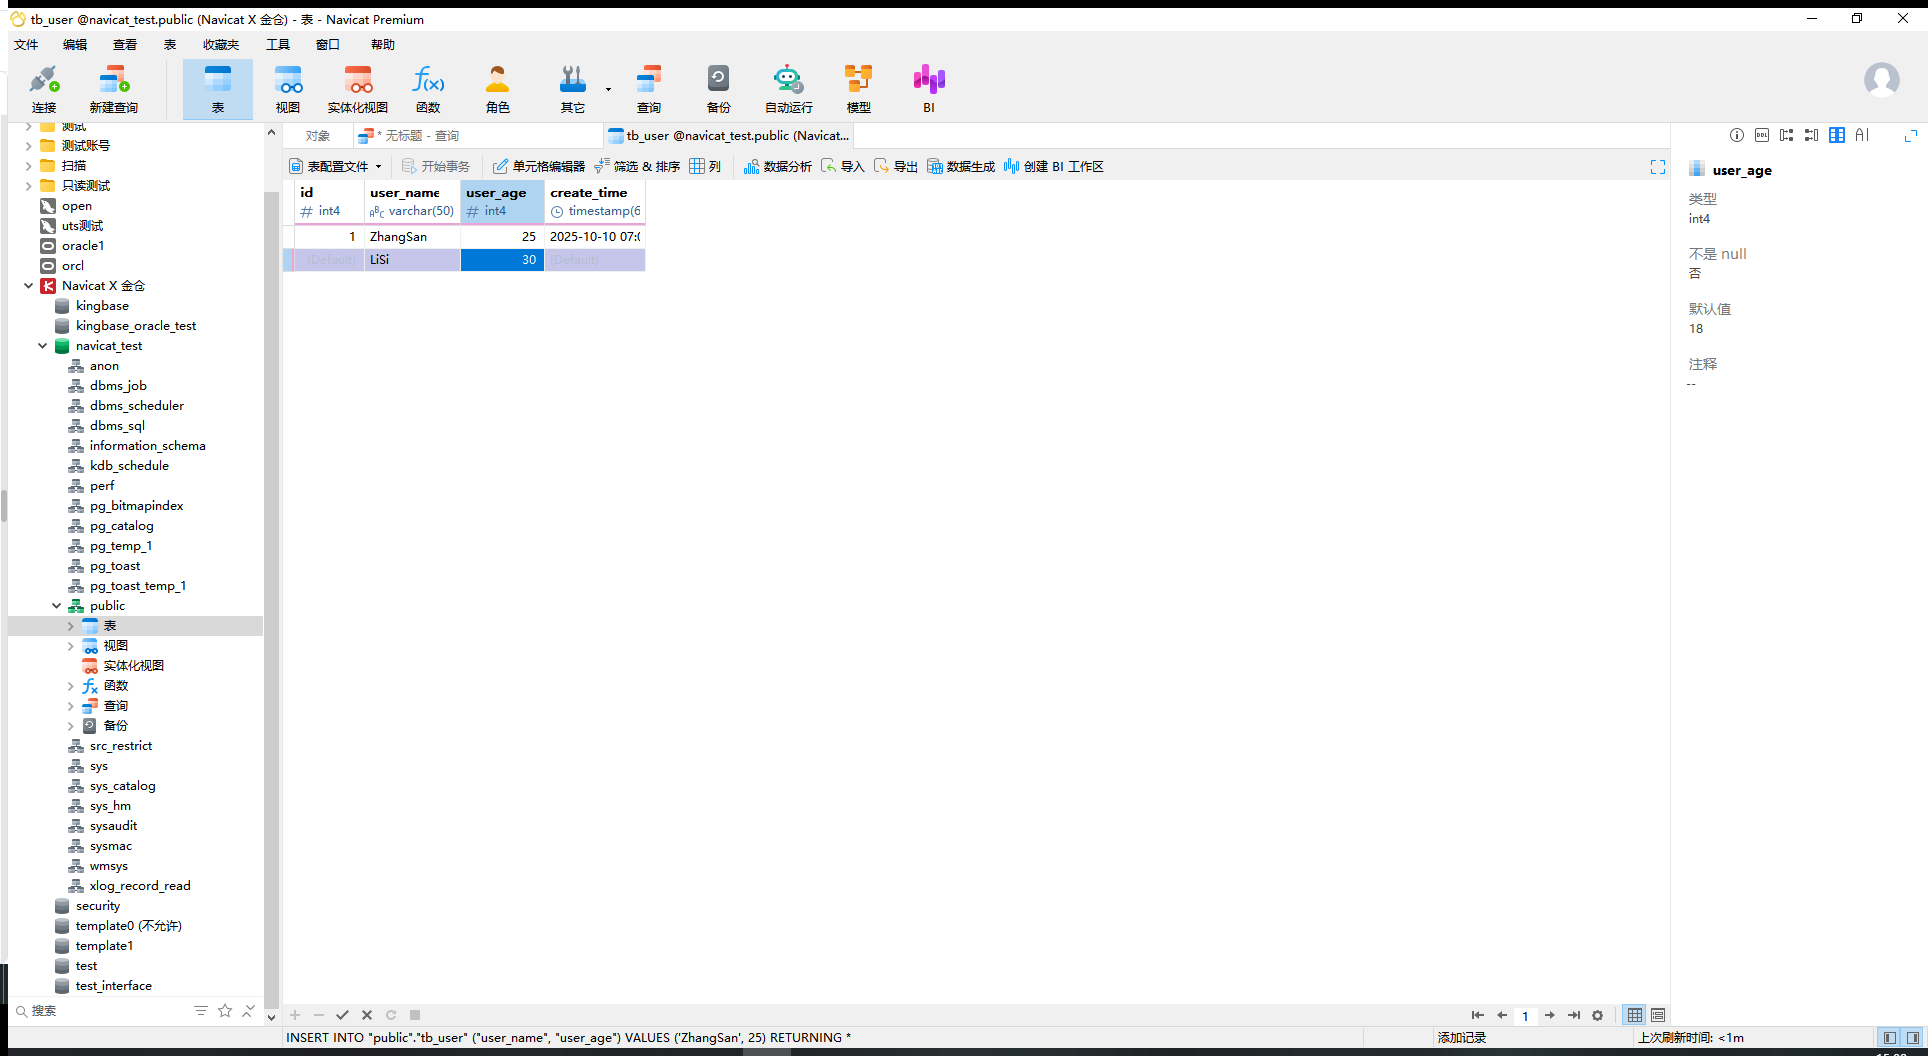The width and height of the screenshot is (1928, 1056).
Task: Click the 单元格编辑器 button
Action: 539,167
